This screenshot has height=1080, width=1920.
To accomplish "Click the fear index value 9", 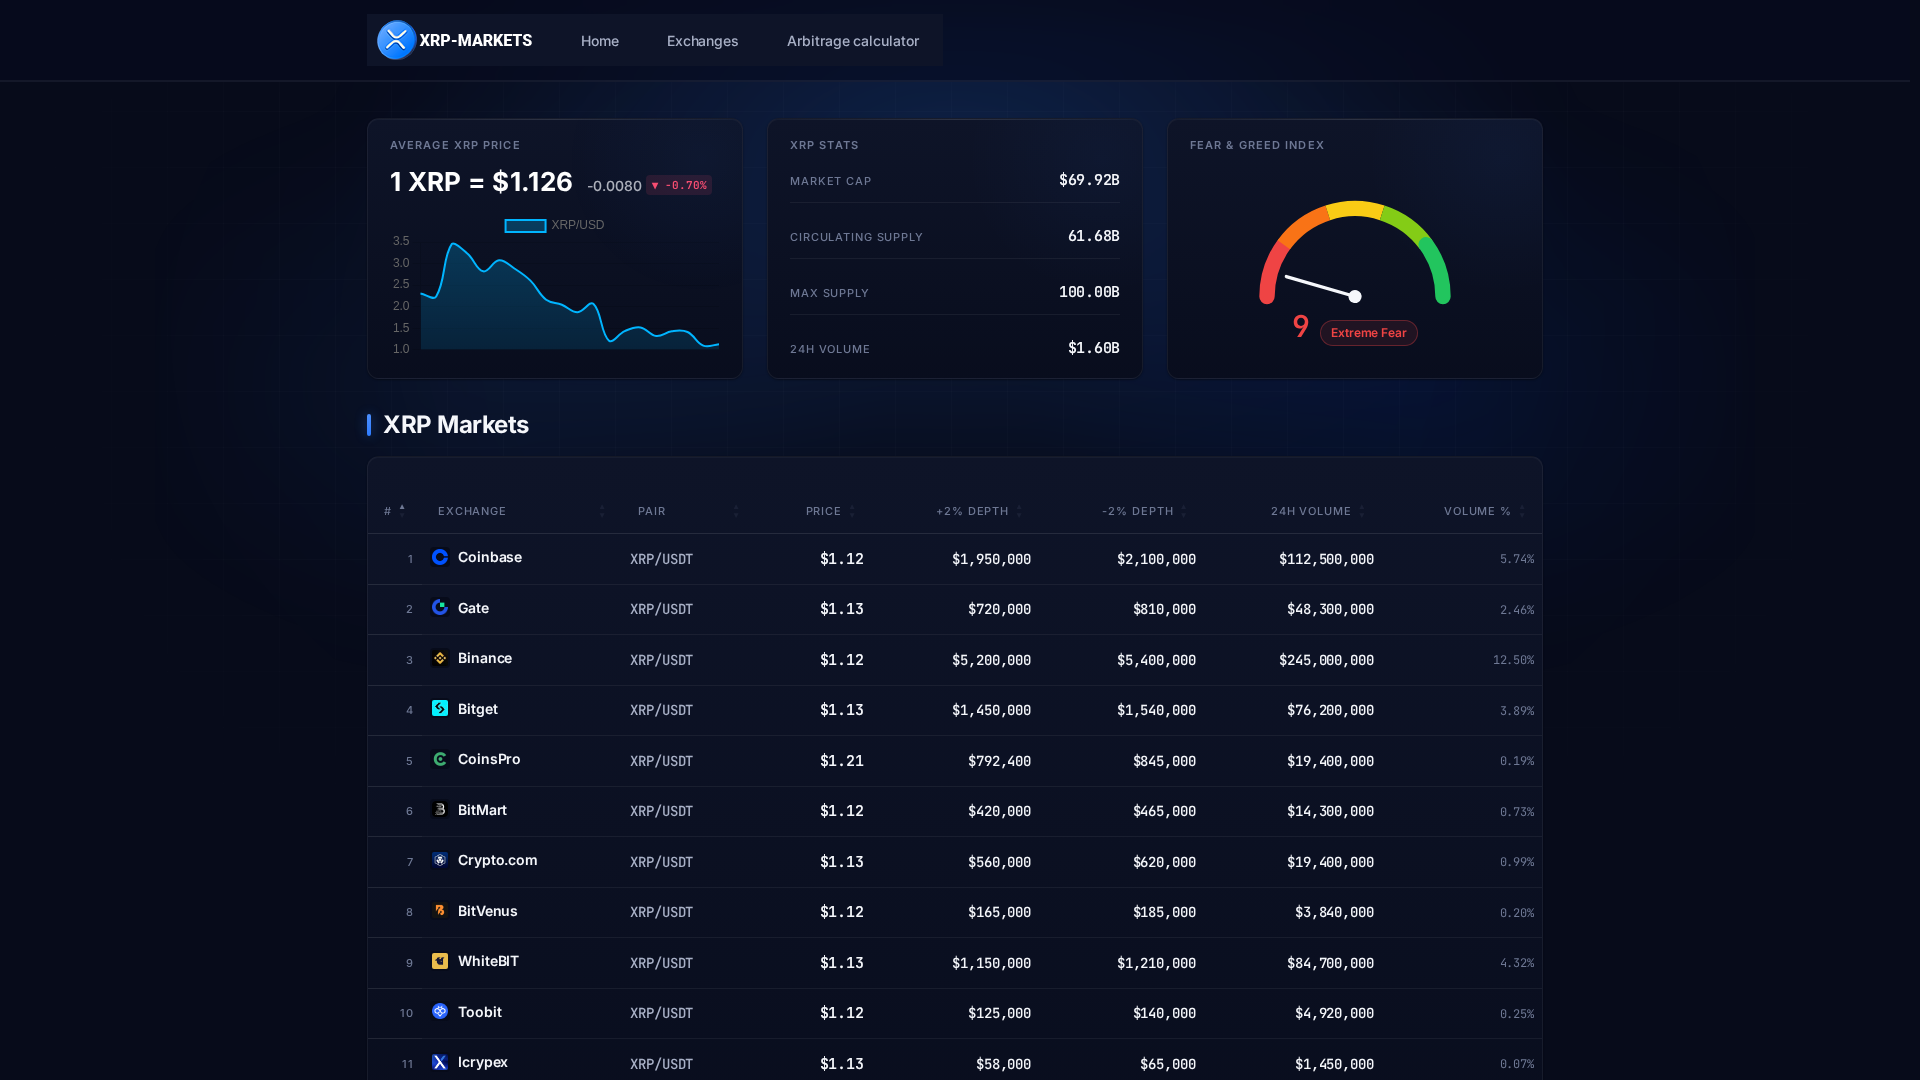I will (x=1301, y=327).
